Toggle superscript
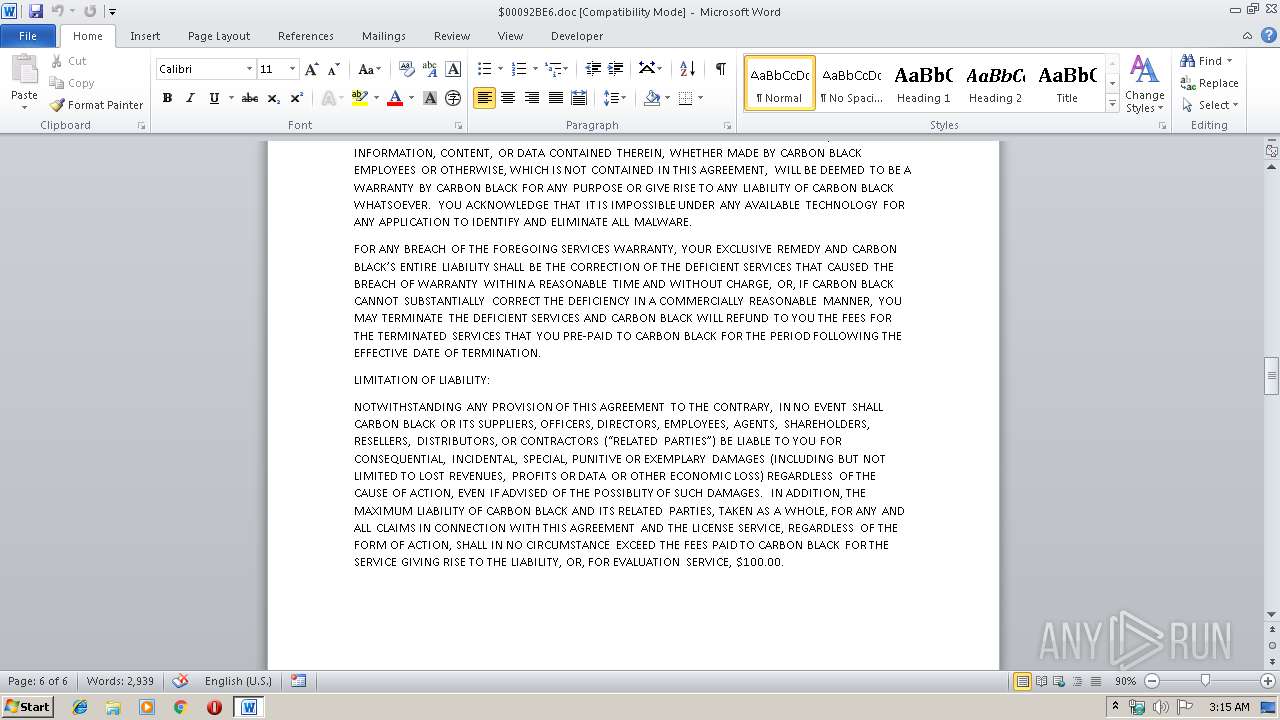Image resolution: width=1280 pixels, height=720 pixels. pyautogui.click(x=296, y=98)
